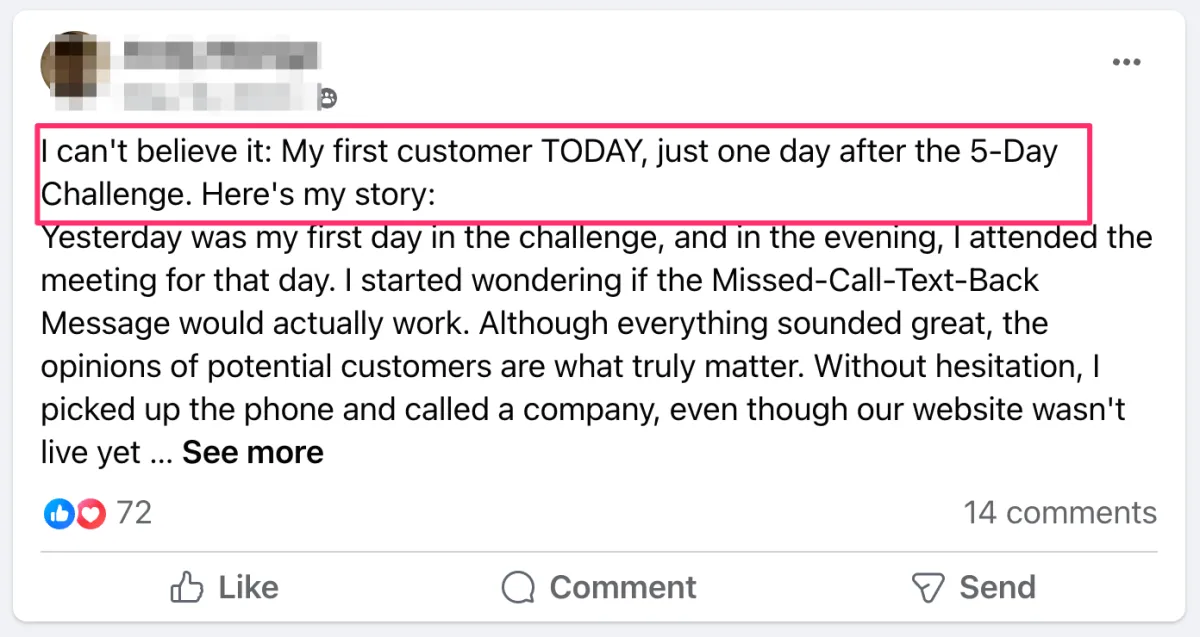Click the thumbs-up icon on Like button
This screenshot has width=1200, height=637.
187,587
